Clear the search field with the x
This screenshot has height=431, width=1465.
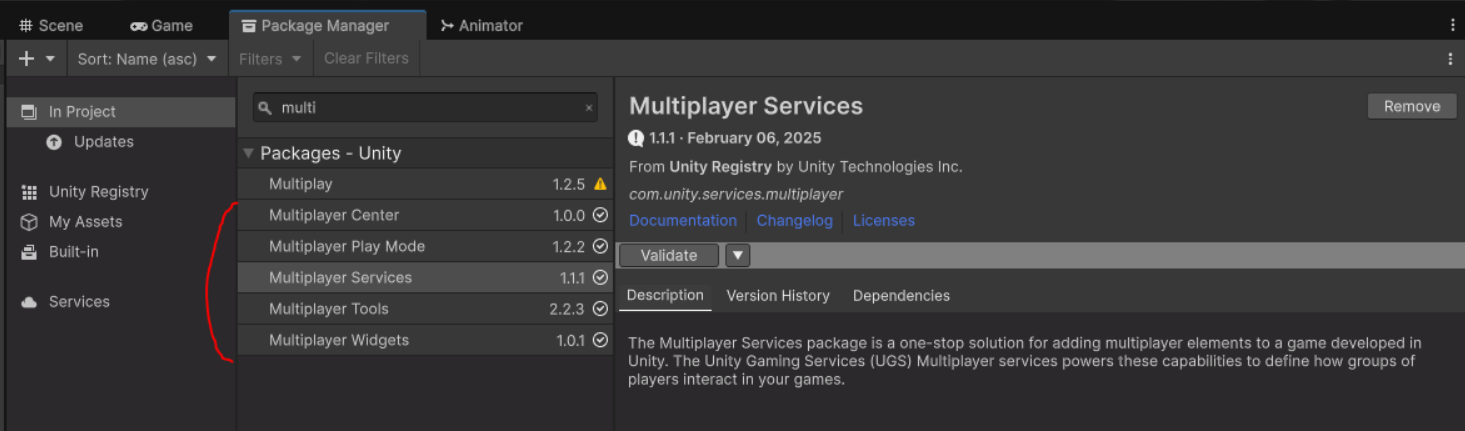tap(589, 108)
